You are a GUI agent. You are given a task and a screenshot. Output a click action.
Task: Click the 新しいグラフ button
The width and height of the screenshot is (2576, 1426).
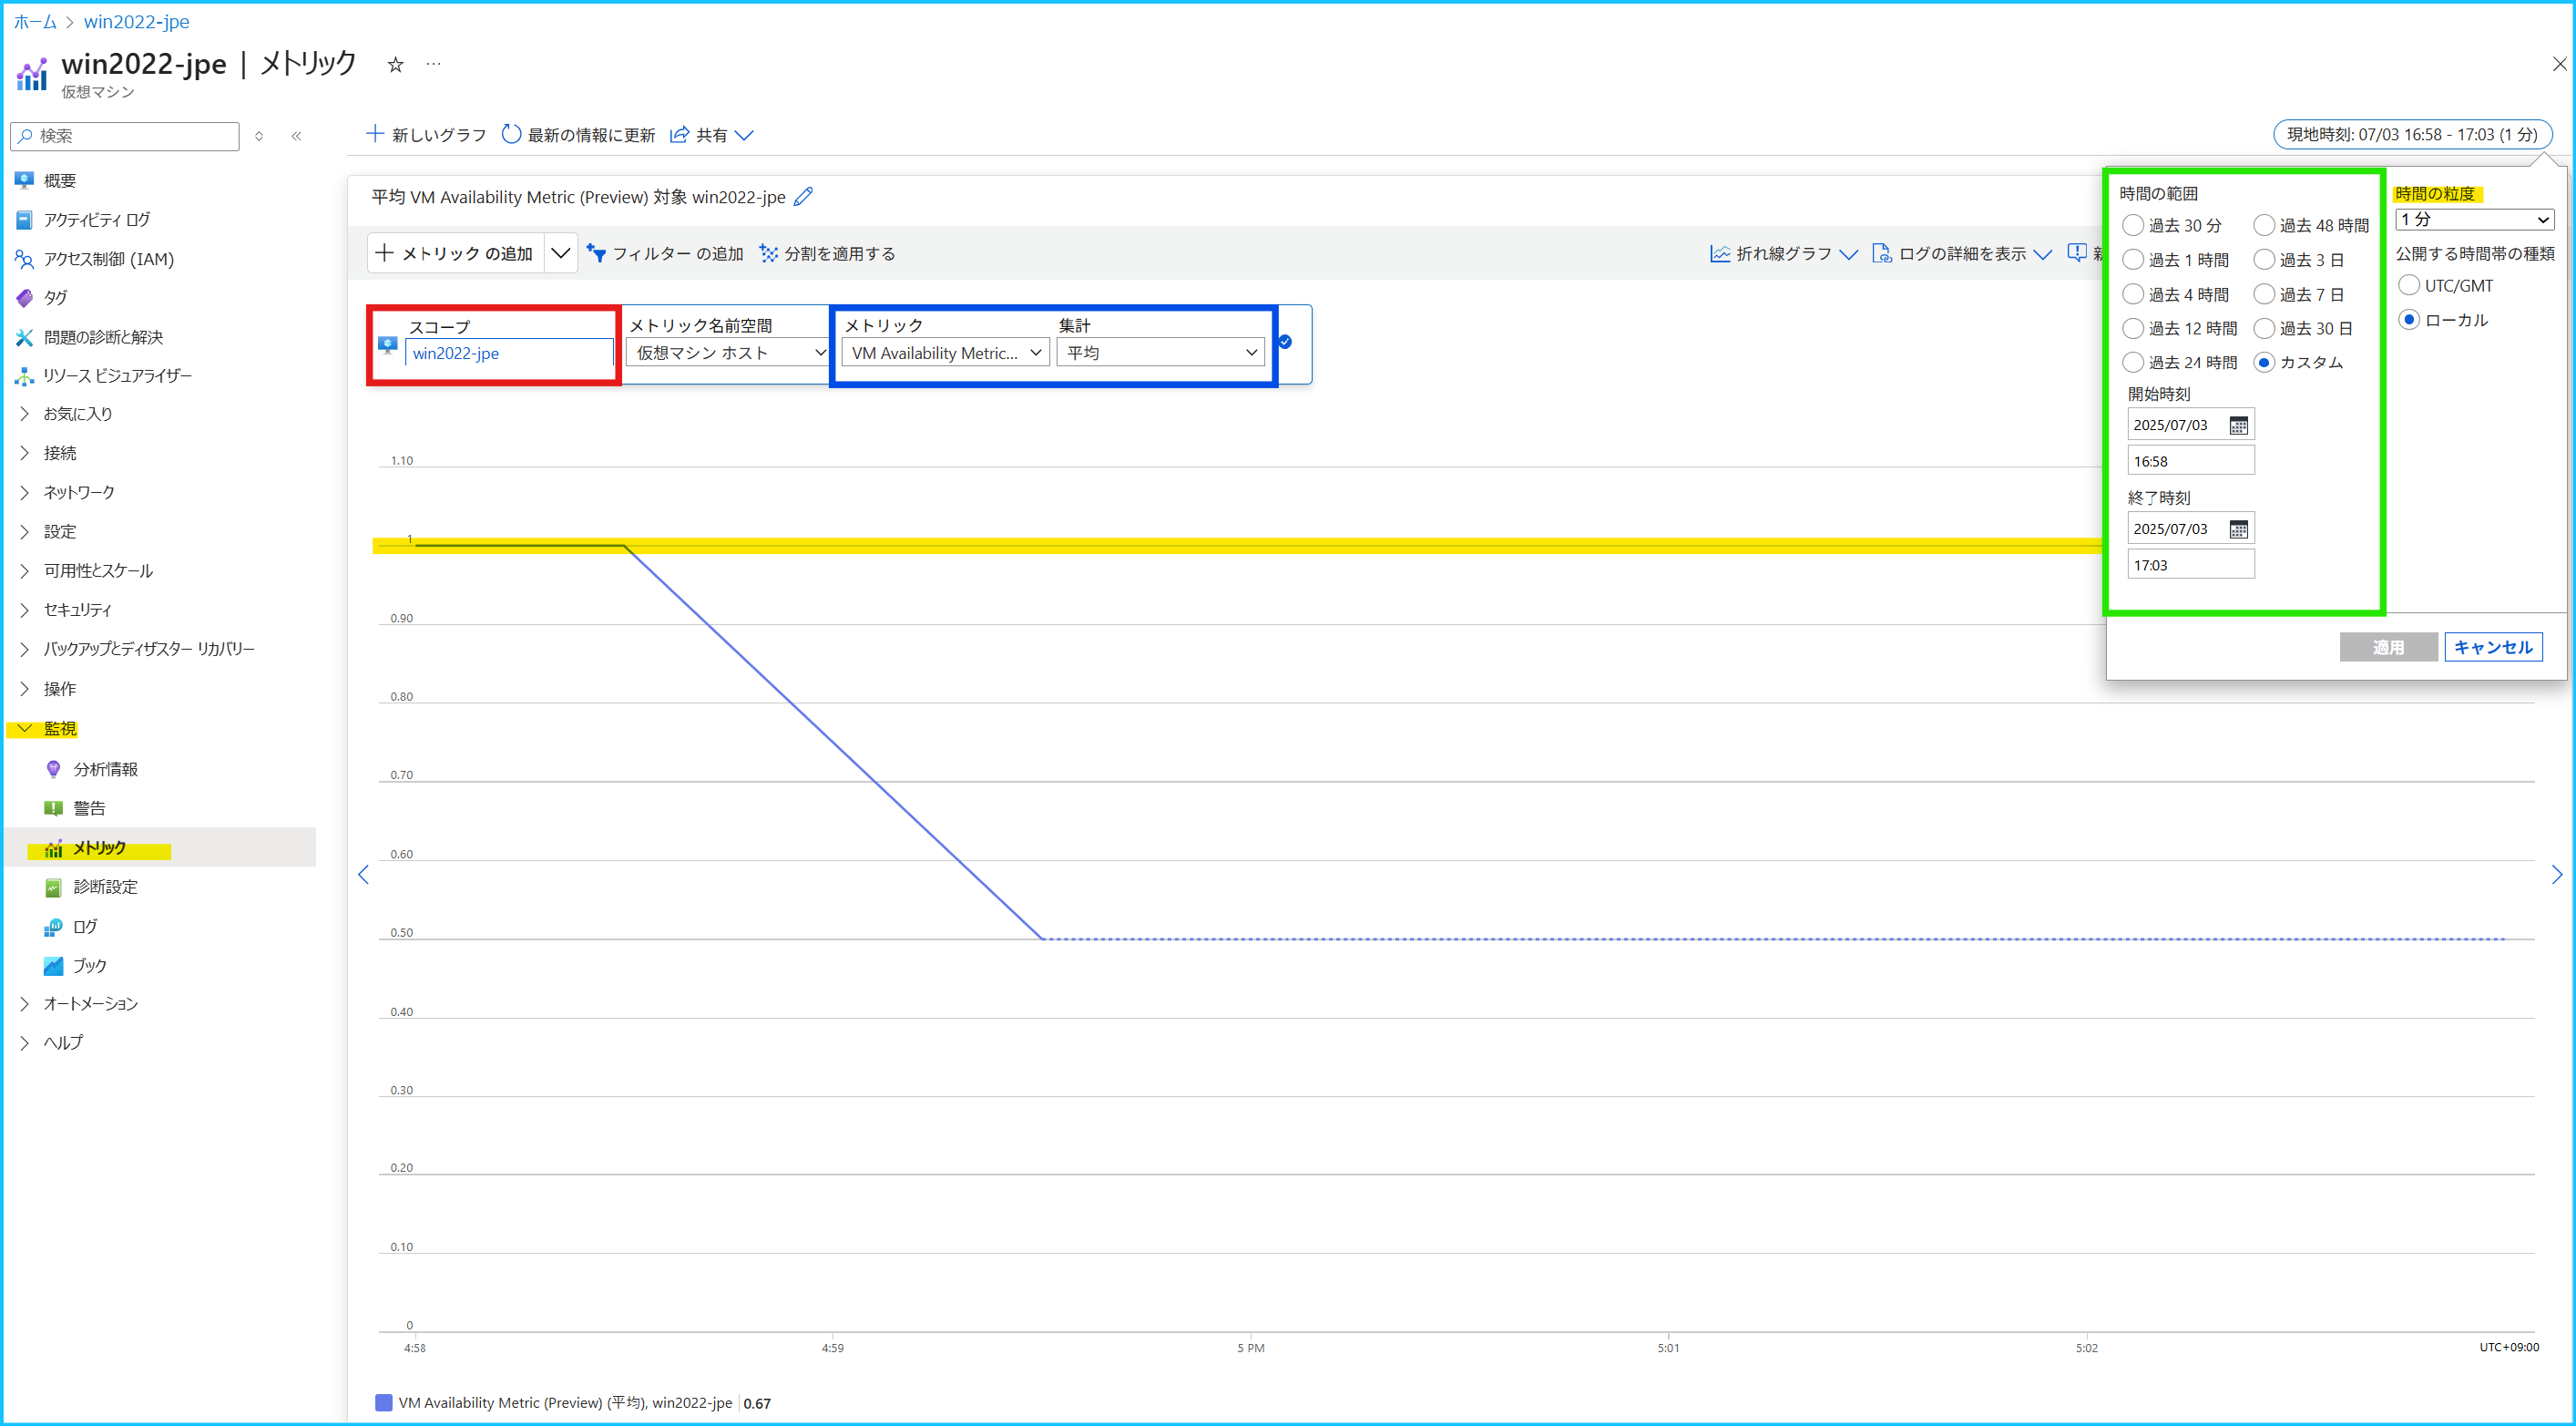click(426, 135)
